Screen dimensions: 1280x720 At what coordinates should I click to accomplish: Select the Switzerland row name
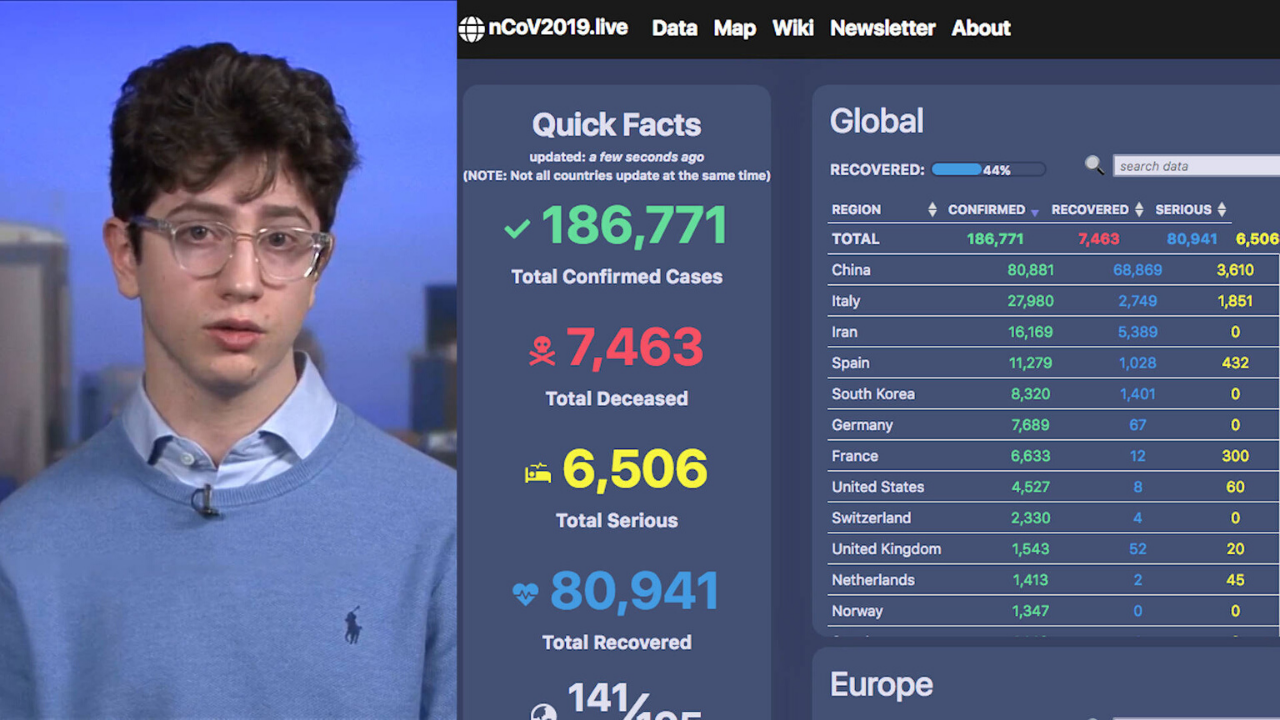[872, 518]
